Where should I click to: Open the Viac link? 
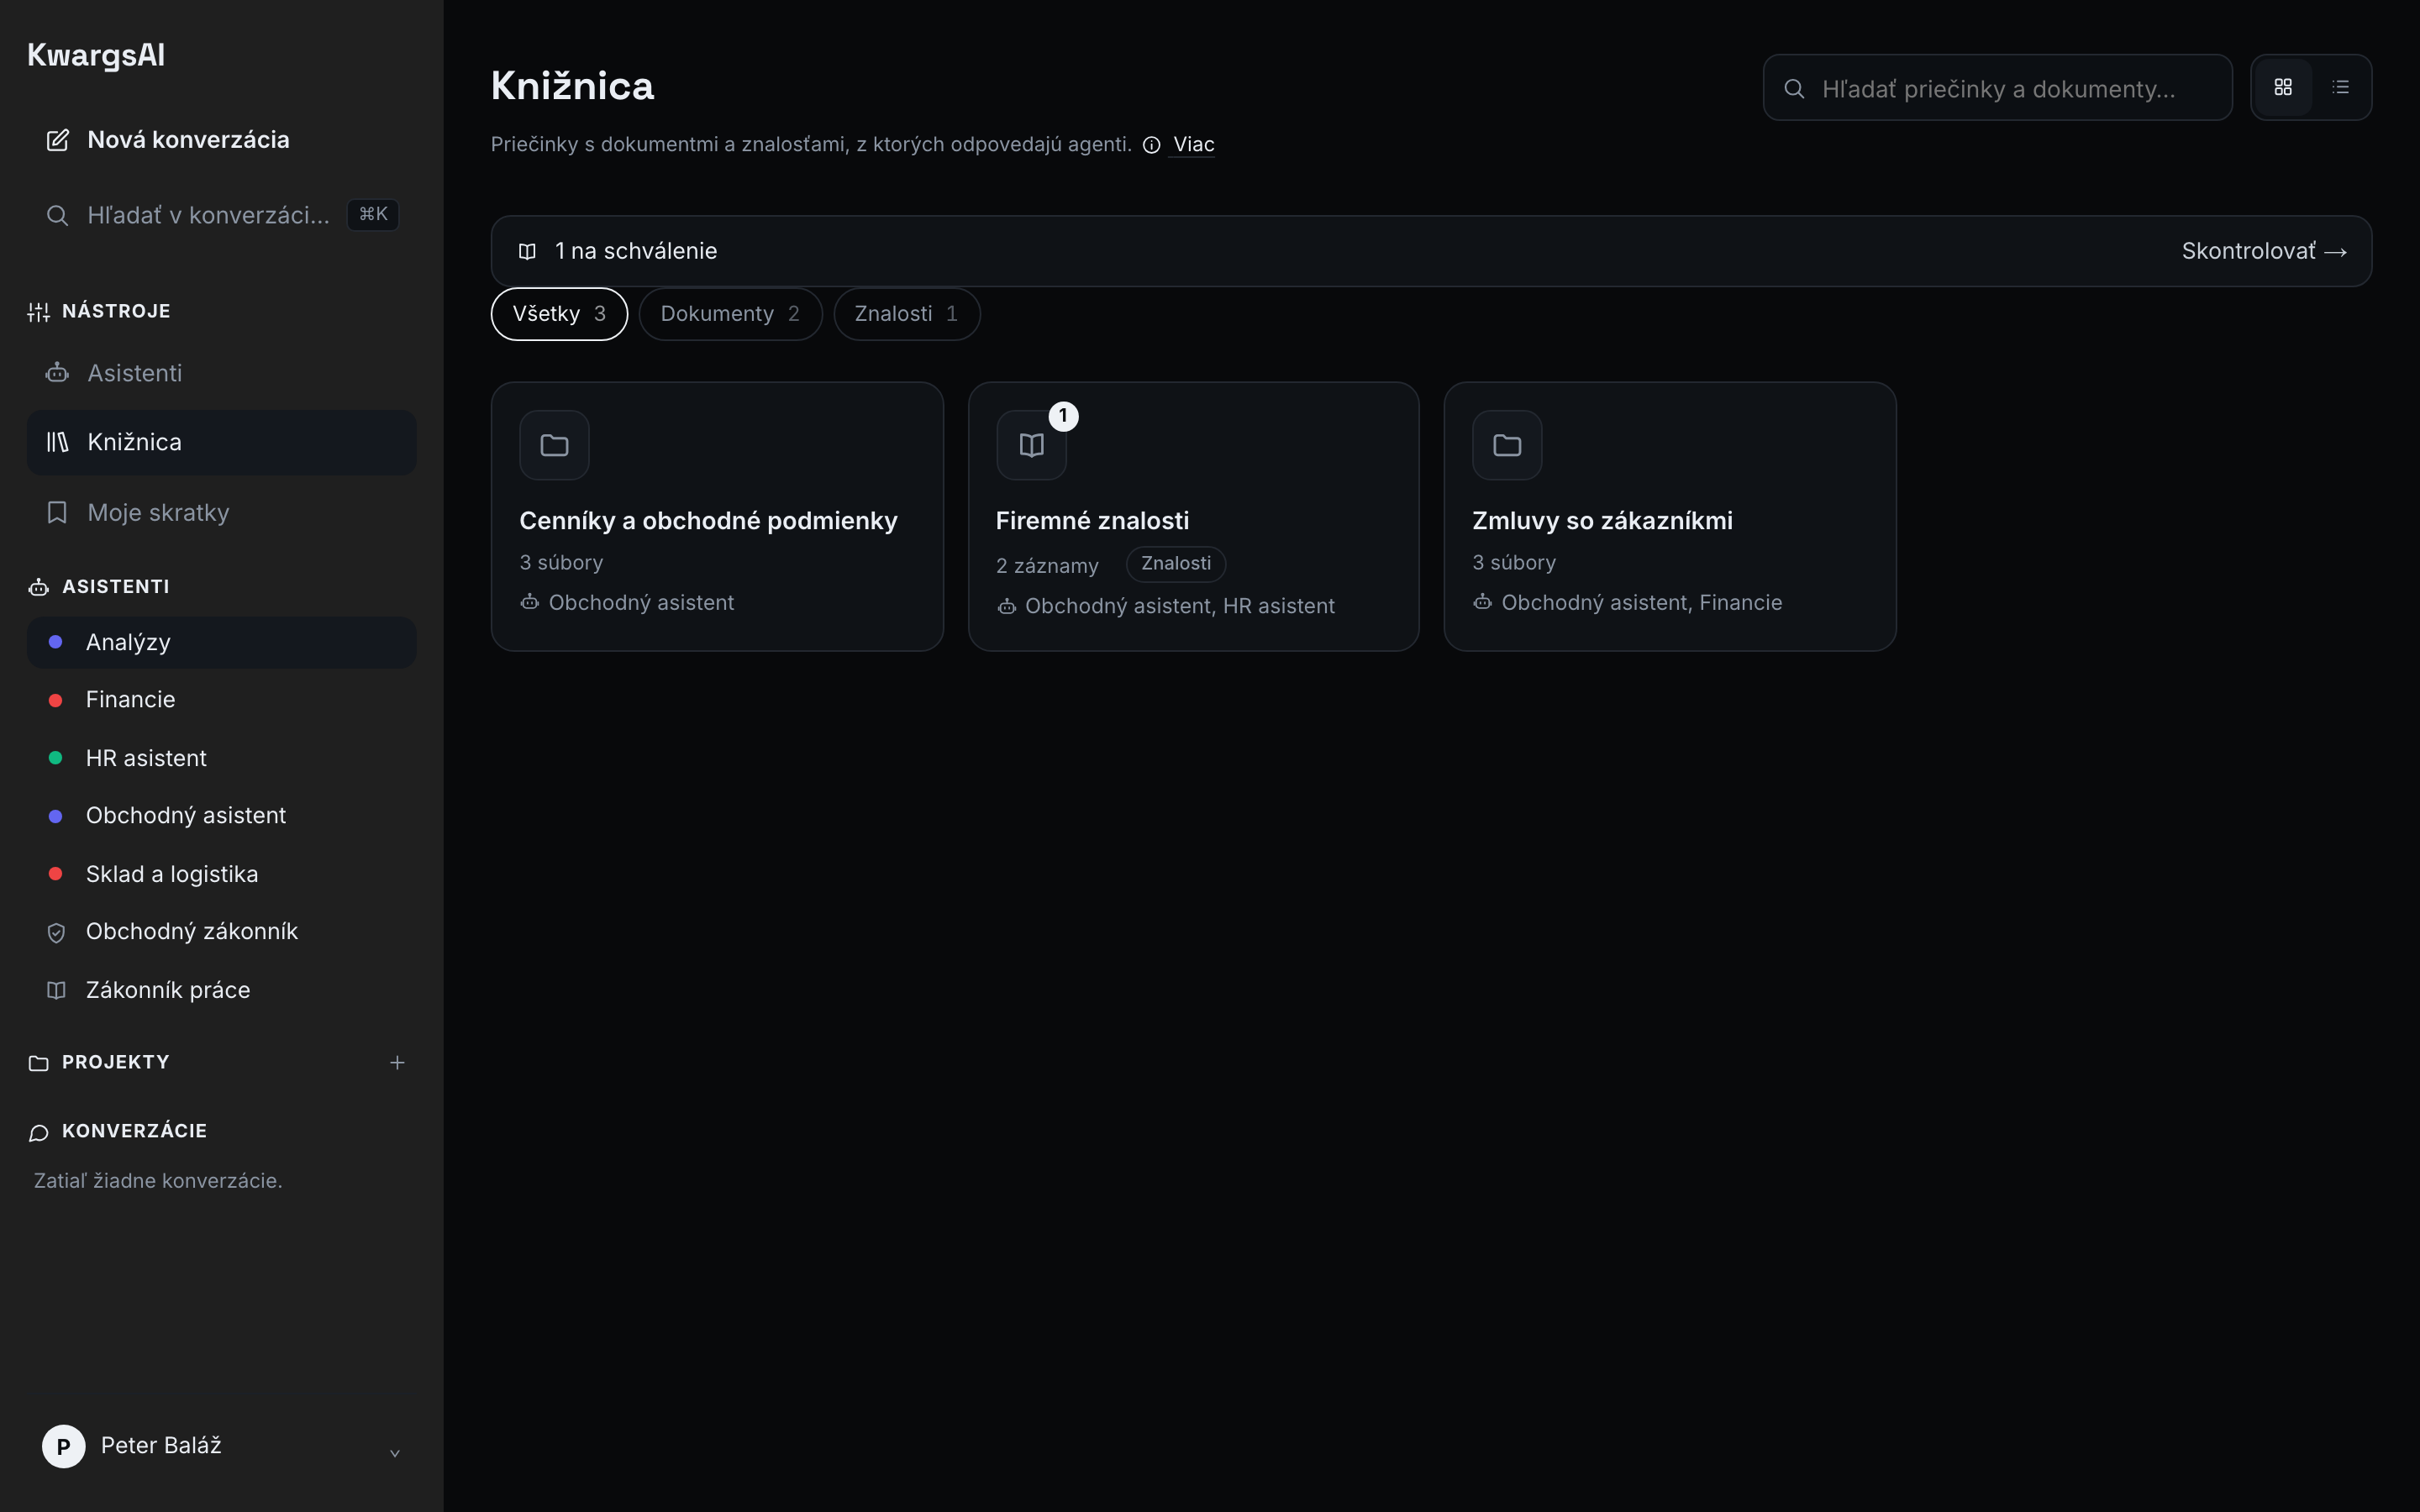[1193, 144]
